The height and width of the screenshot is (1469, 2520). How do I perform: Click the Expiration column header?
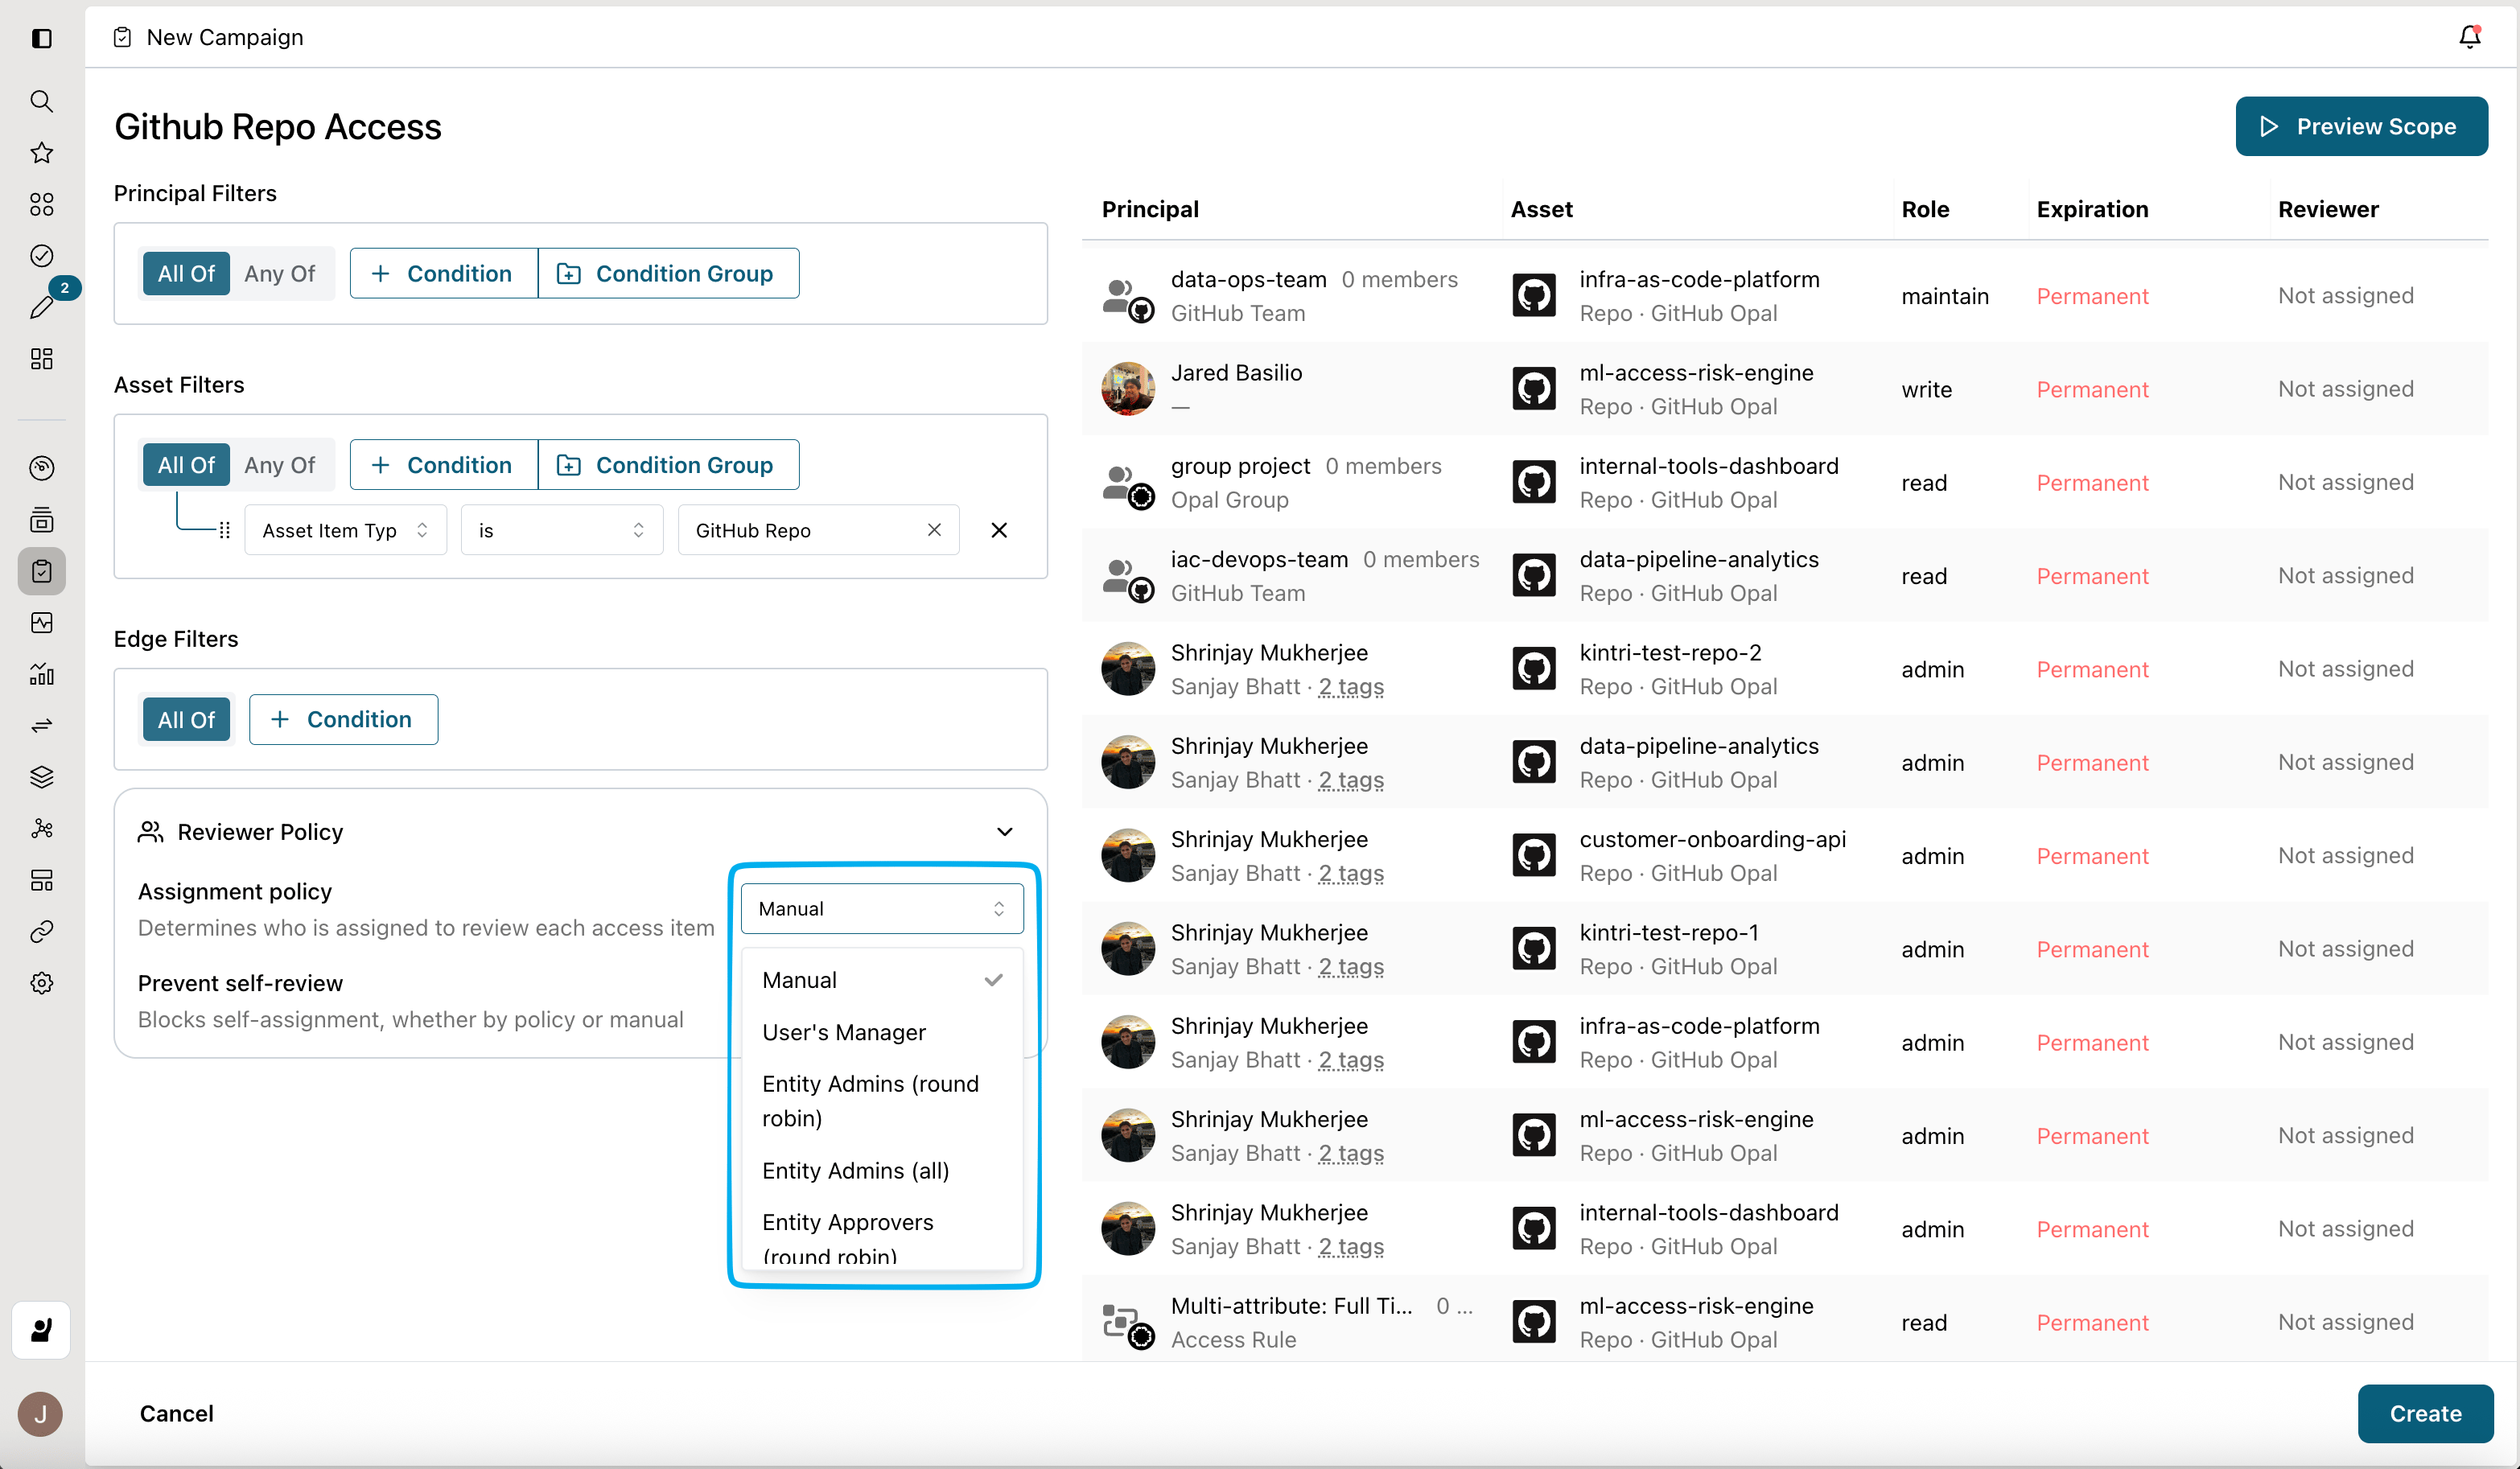[x=2092, y=209]
